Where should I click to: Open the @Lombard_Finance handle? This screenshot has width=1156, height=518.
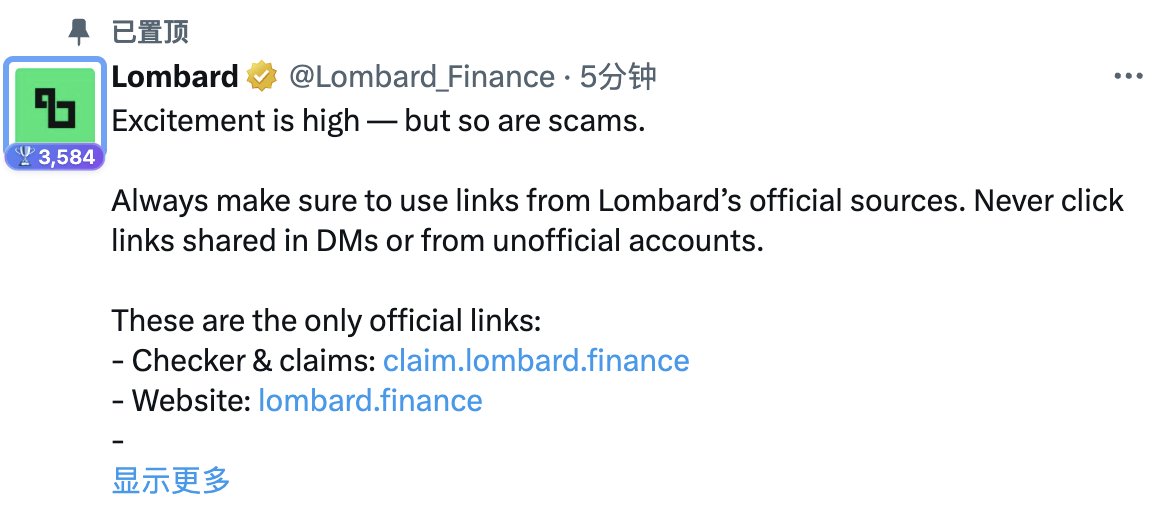422,77
